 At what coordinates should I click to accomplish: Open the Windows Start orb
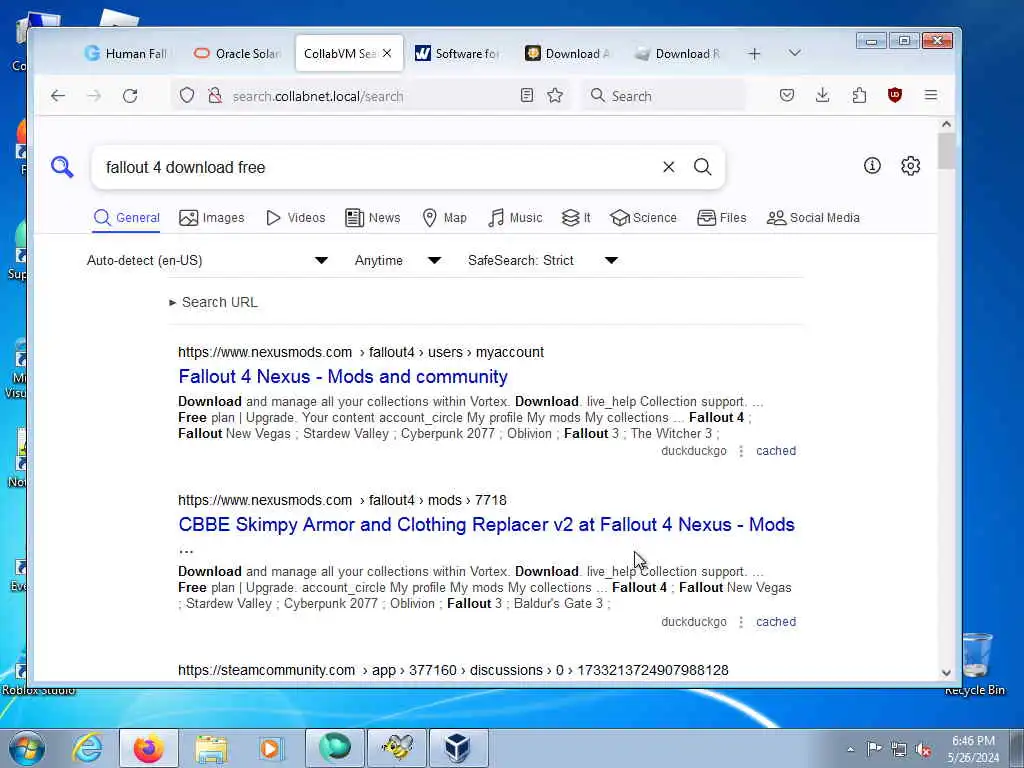pos(27,748)
